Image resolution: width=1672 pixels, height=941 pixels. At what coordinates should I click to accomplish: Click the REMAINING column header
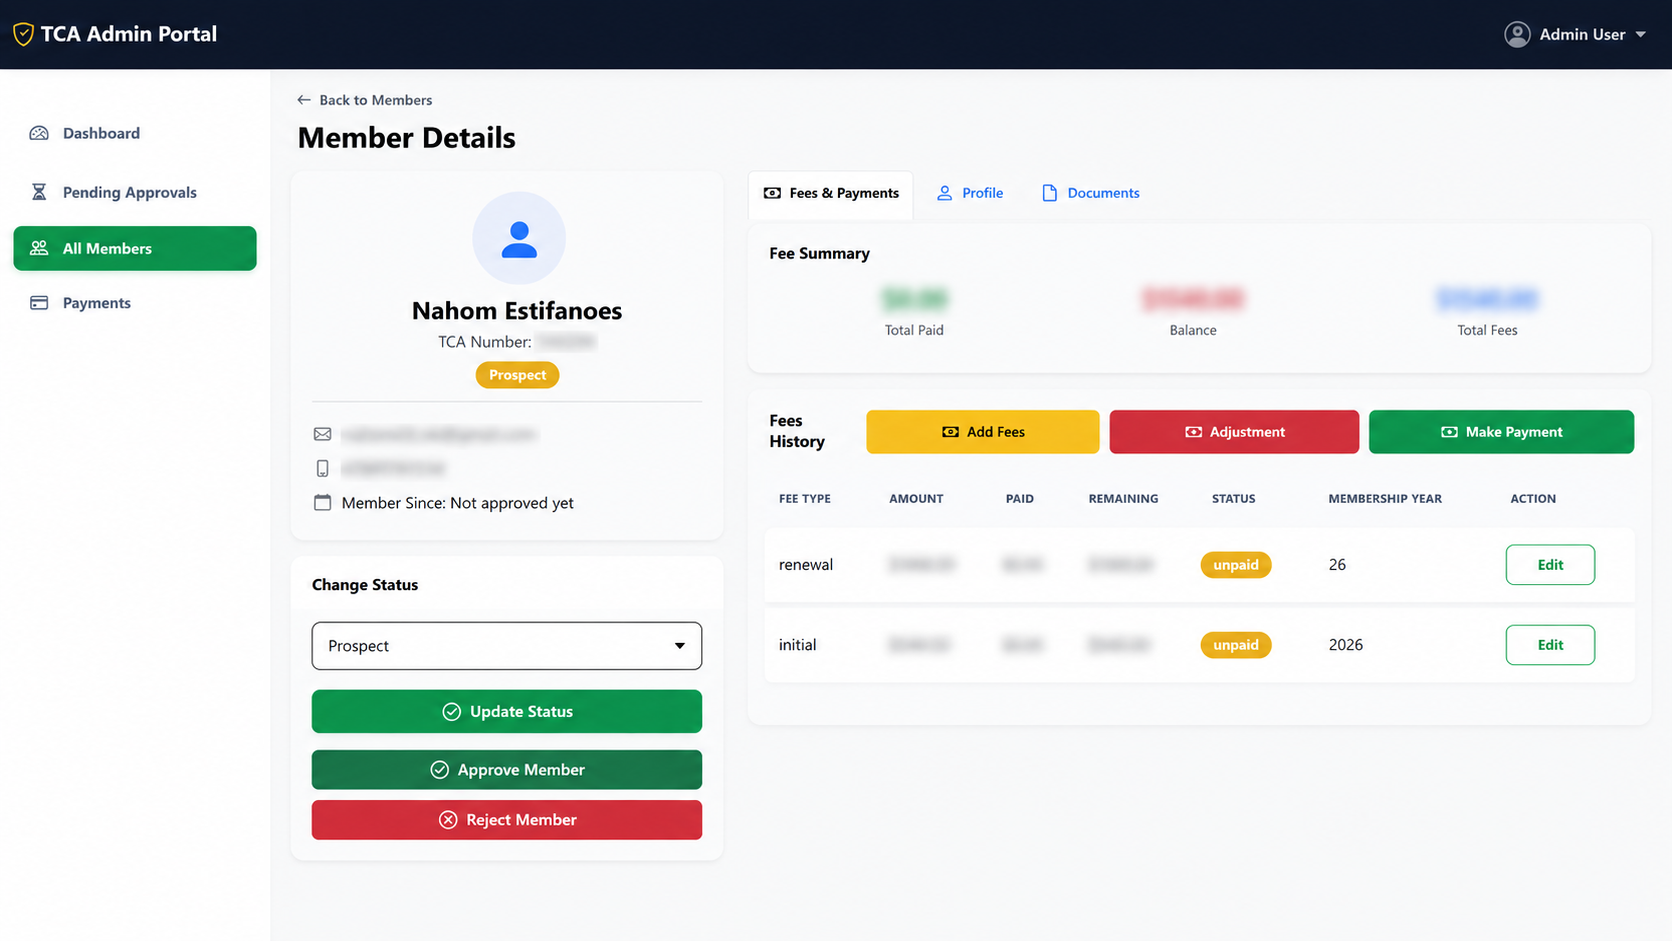click(1123, 498)
